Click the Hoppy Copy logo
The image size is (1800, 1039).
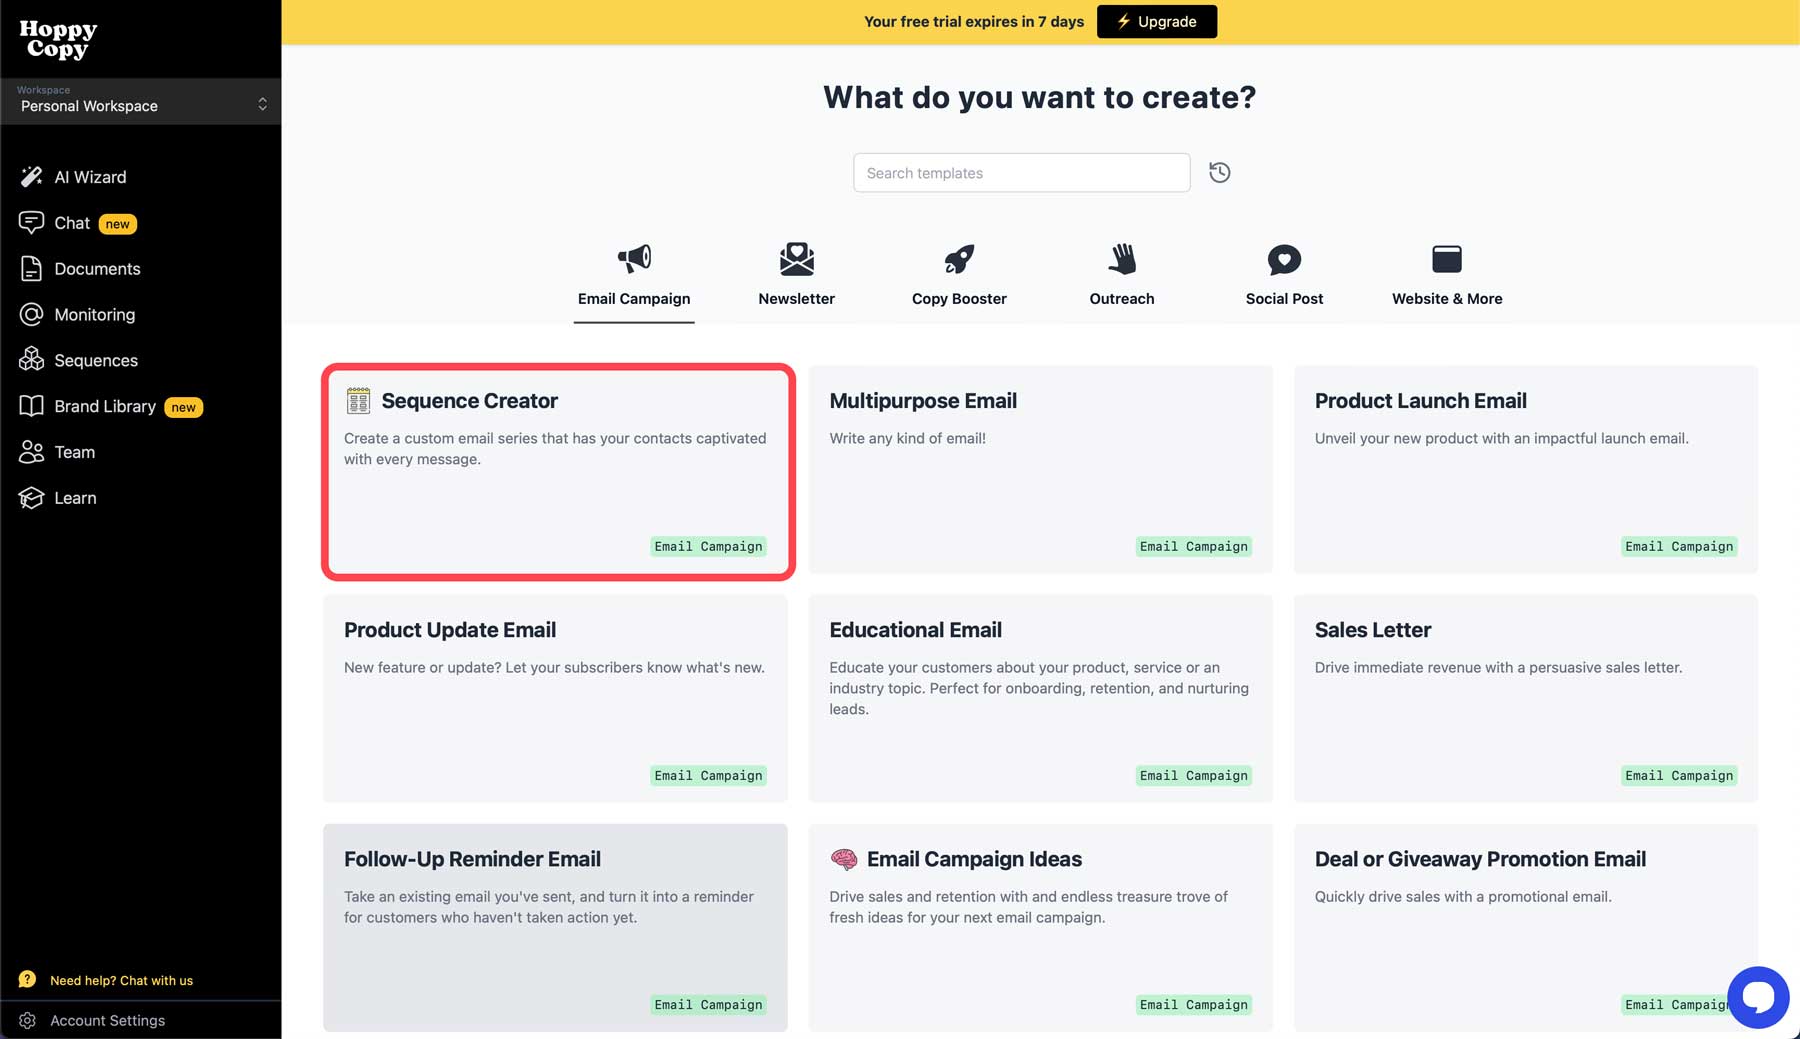point(58,39)
